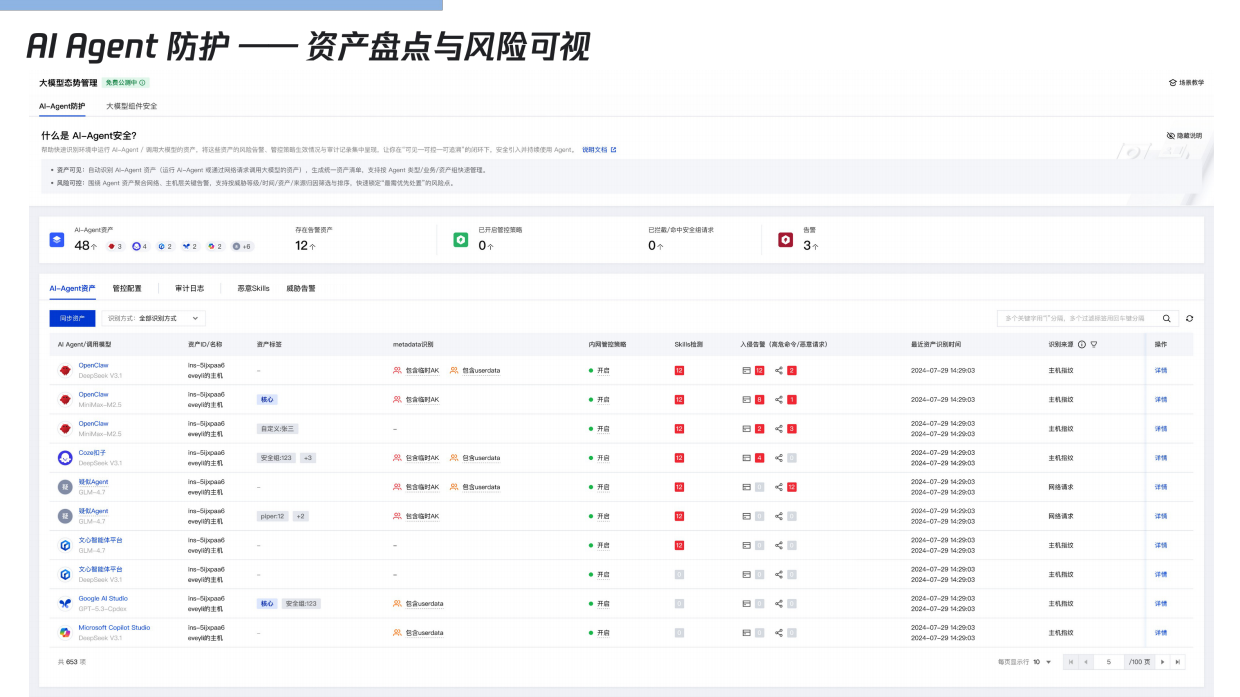Open the 每页显示行 page size dropdown
The height and width of the screenshot is (697, 1240).
1040,661
